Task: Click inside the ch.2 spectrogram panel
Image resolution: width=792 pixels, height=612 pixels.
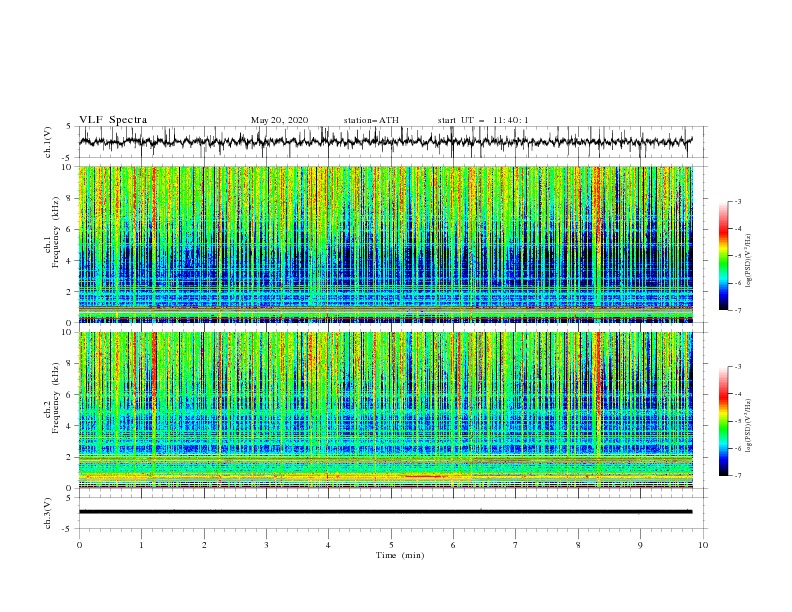Action: [x=385, y=410]
